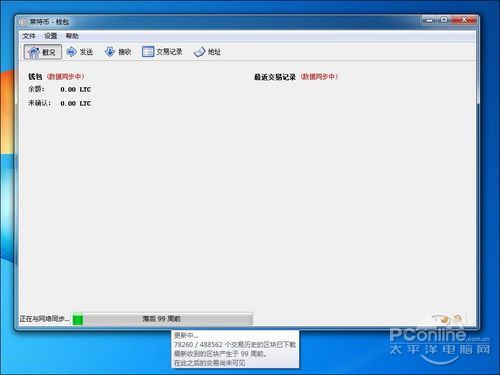Click the block sync progress bar

163,319
